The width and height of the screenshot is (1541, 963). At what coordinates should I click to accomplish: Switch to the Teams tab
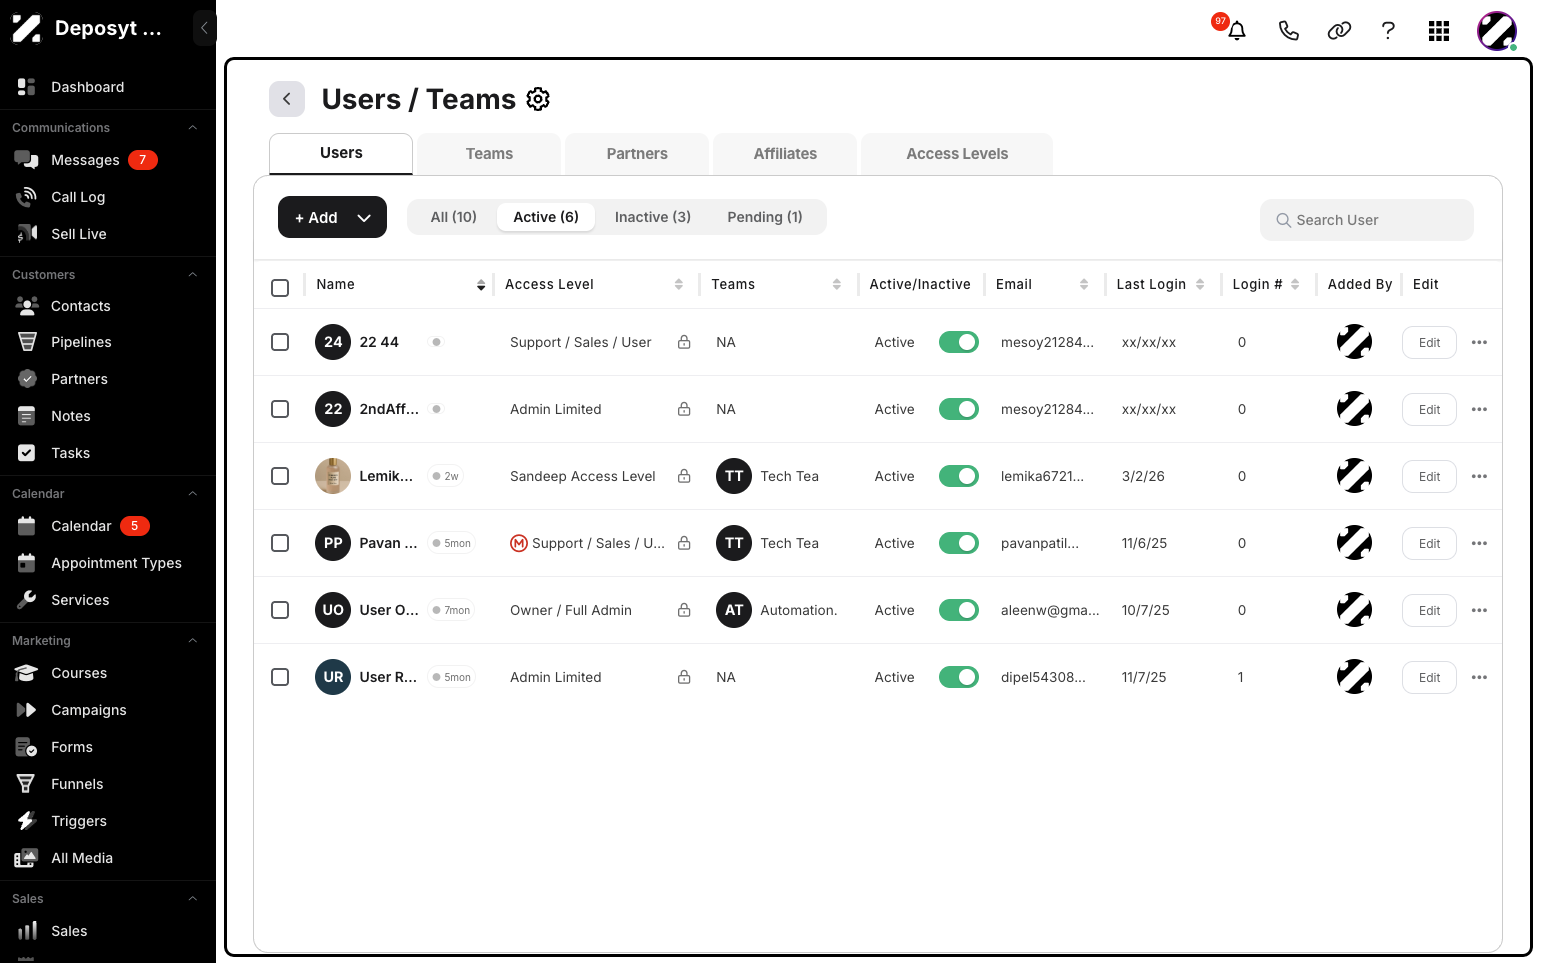tap(489, 154)
